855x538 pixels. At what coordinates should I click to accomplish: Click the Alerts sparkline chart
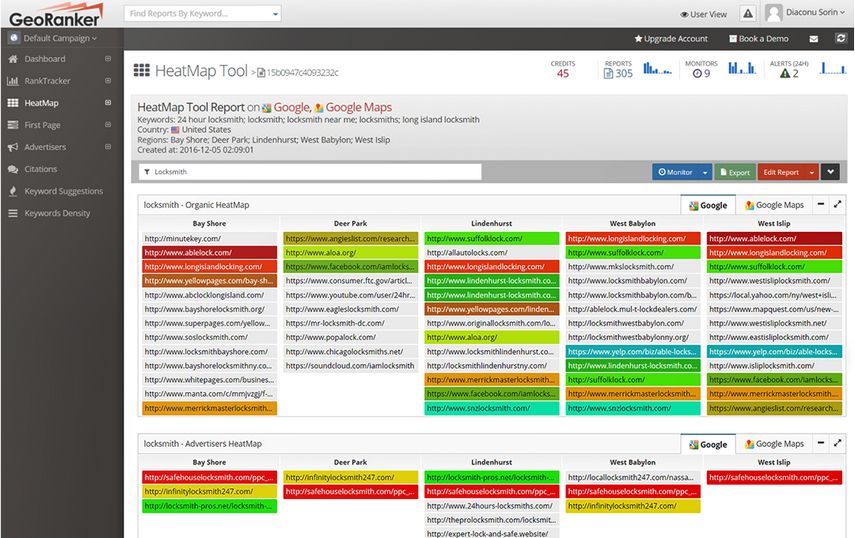pos(833,68)
